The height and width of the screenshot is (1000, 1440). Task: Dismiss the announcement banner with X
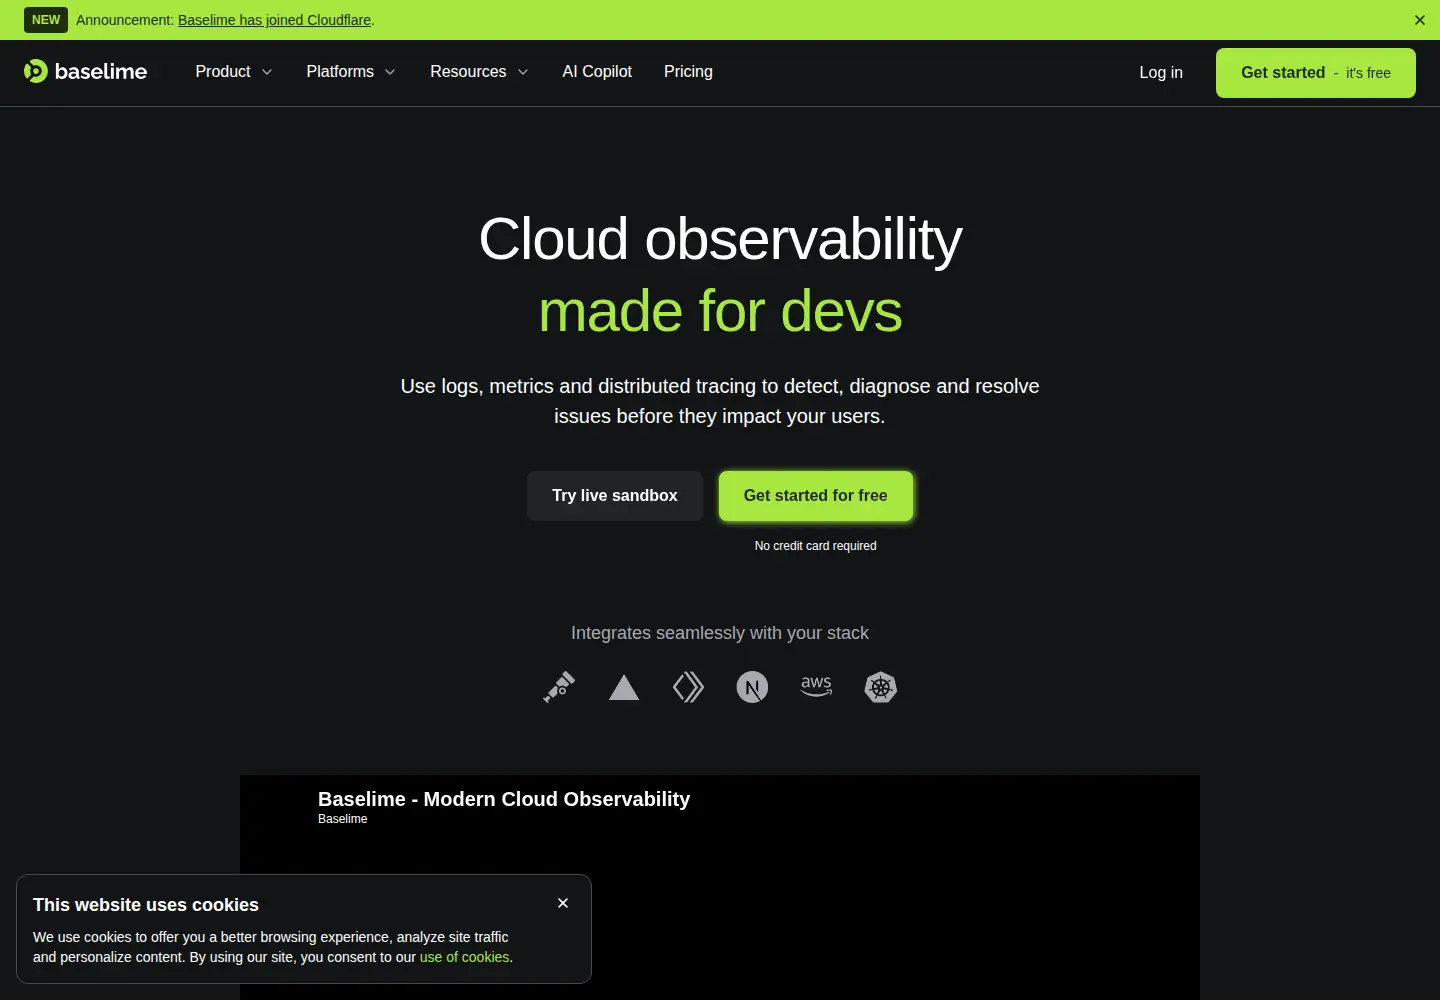[1420, 20]
